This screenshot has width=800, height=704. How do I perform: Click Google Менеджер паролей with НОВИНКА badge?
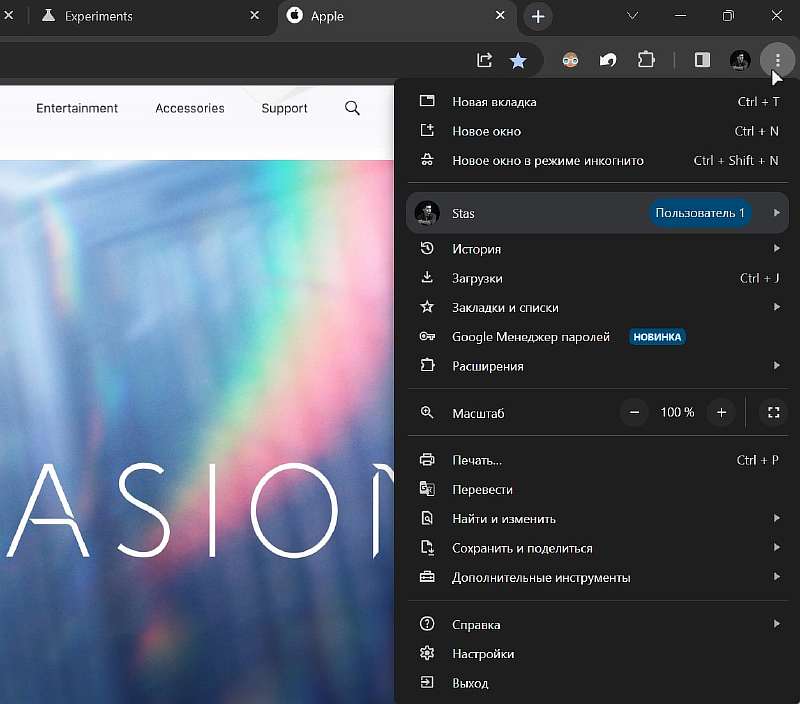click(530, 337)
